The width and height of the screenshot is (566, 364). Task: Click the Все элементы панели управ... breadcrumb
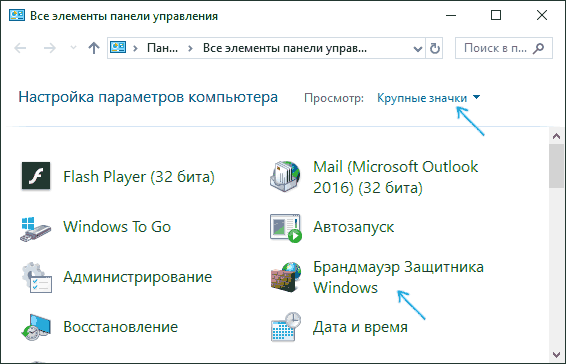[285, 48]
